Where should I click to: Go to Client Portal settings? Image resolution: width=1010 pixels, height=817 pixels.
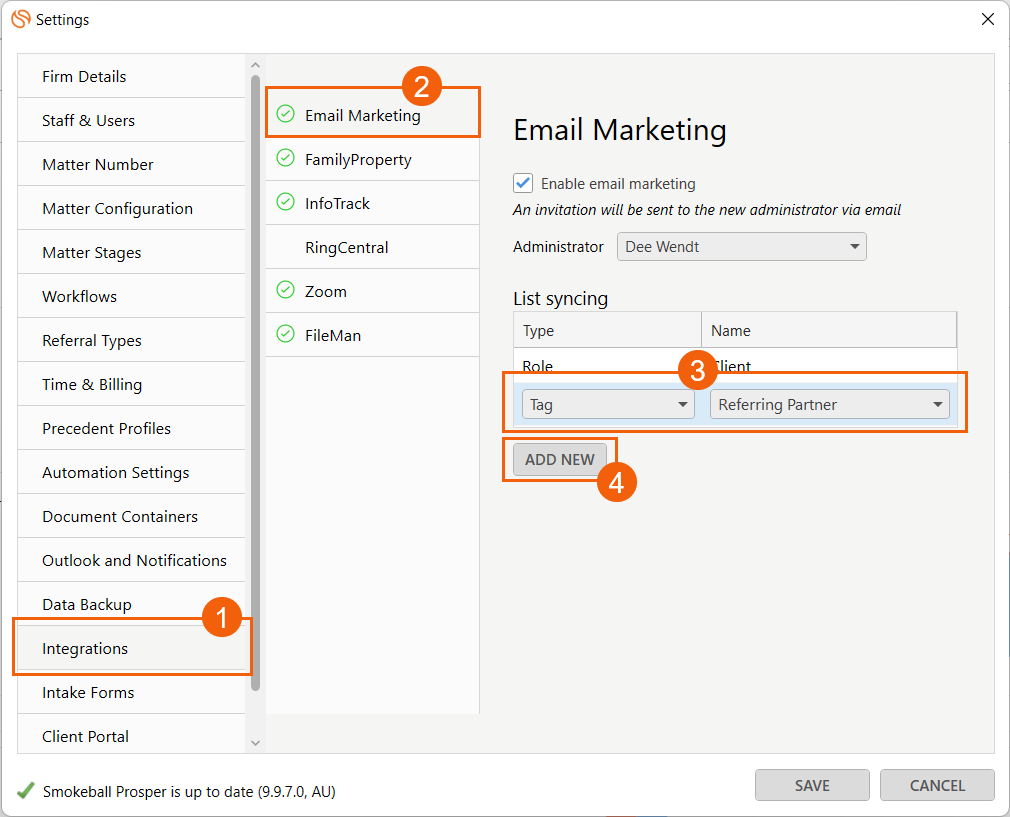[131, 736]
